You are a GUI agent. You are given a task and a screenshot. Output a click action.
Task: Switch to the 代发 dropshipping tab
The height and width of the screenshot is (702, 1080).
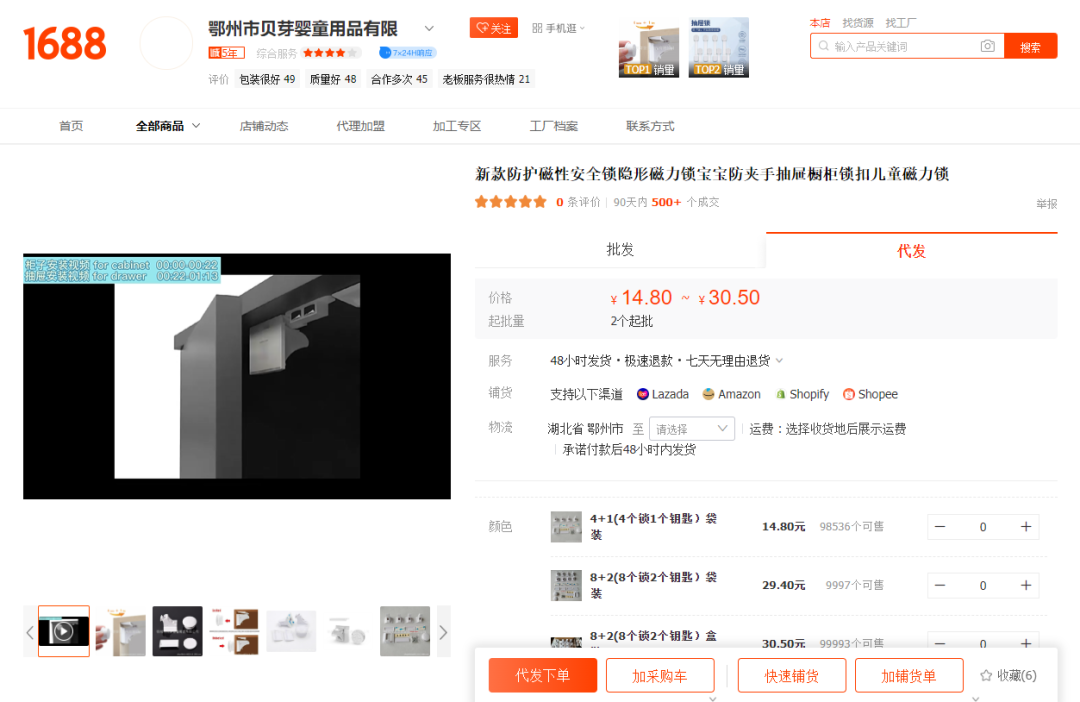[x=911, y=251]
